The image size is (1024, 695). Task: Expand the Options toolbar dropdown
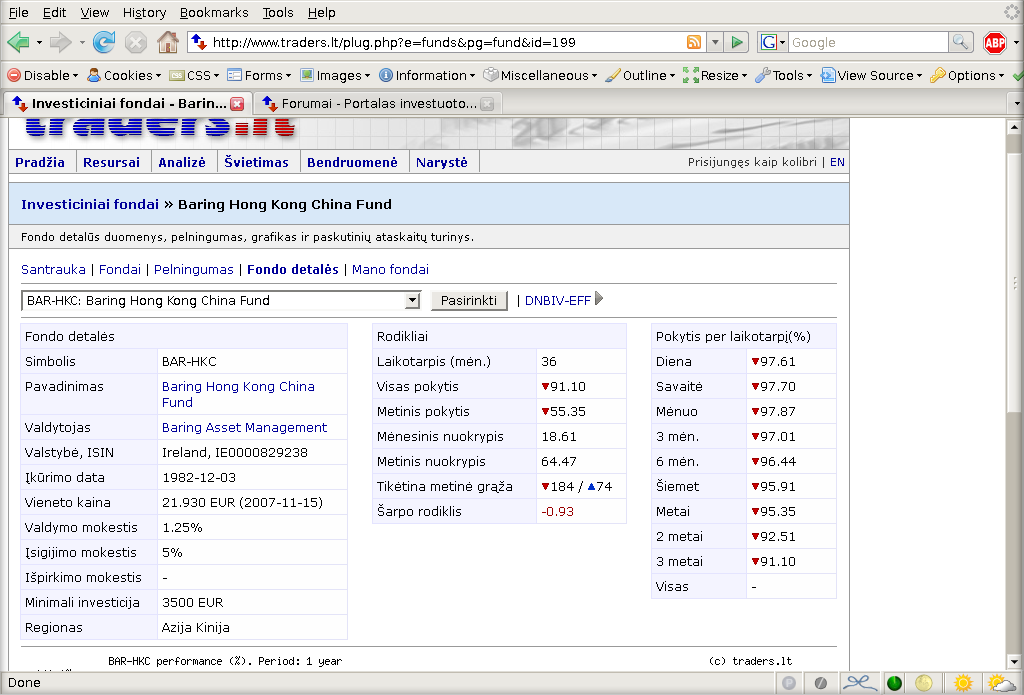pyautogui.click(x=967, y=76)
